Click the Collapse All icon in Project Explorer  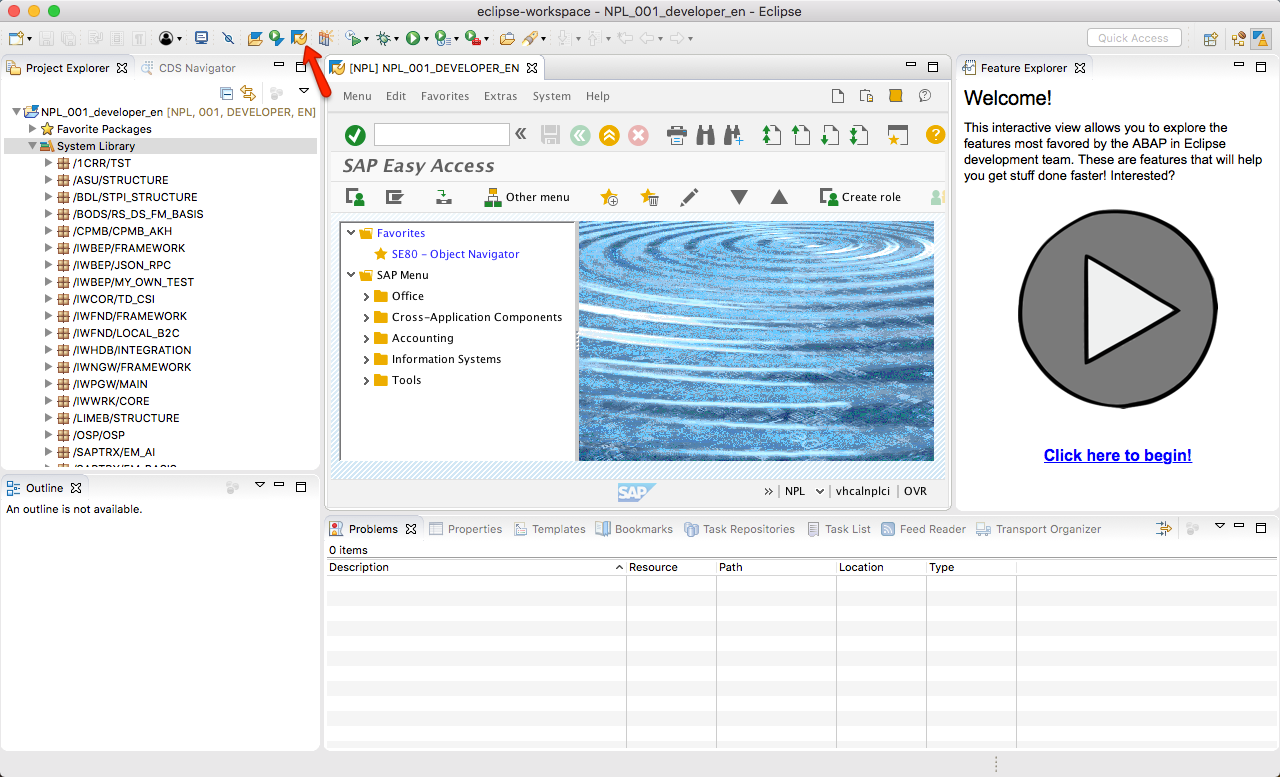pos(226,93)
